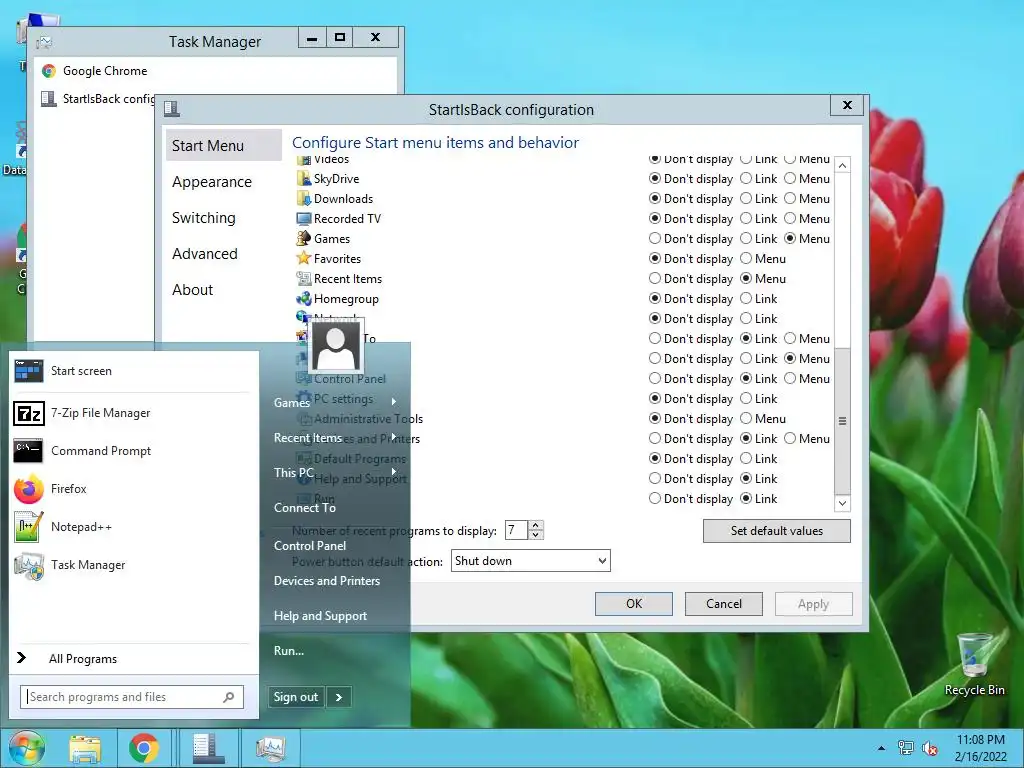Expand Recent Items submenu arrow
The height and width of the screenshot is (768, 1024).
click(394, 437)
